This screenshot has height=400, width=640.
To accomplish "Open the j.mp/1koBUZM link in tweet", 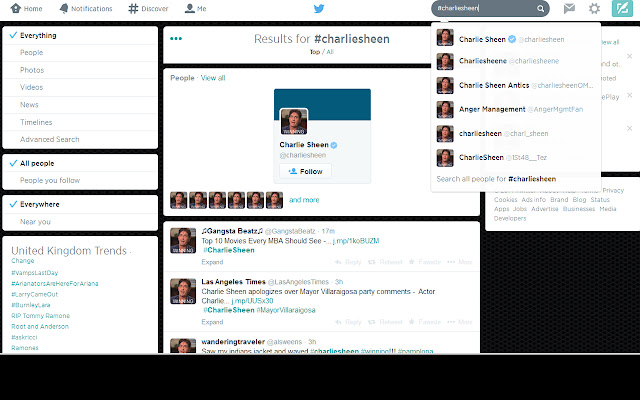I will pyautogui.click(x=356, y=241).
